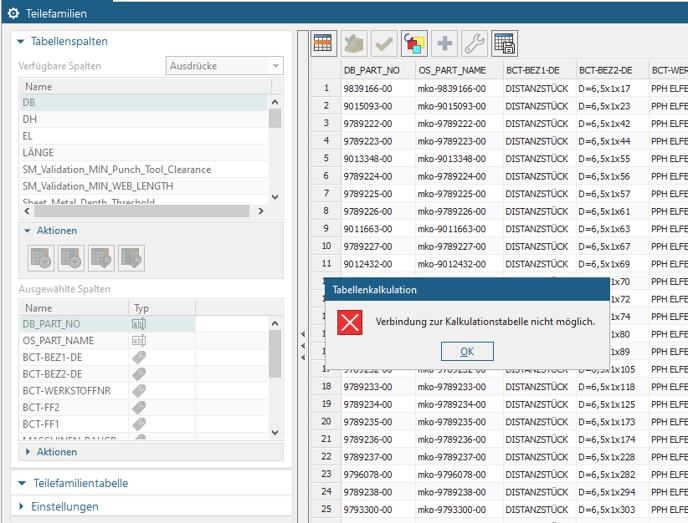Screen dimensions: 688x523
Task: Select SM_Validation_MIN_WEB_LENGTH in the list
Action: [x=144, y=186]
